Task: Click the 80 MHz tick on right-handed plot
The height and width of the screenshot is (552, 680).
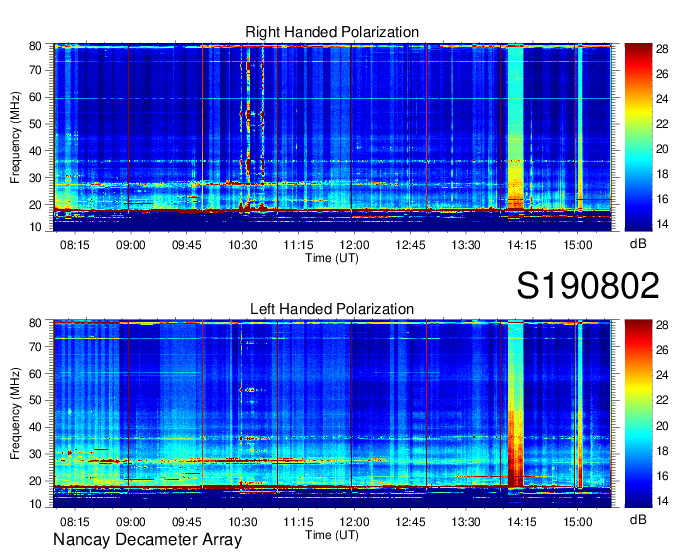Action: (35, 46)
